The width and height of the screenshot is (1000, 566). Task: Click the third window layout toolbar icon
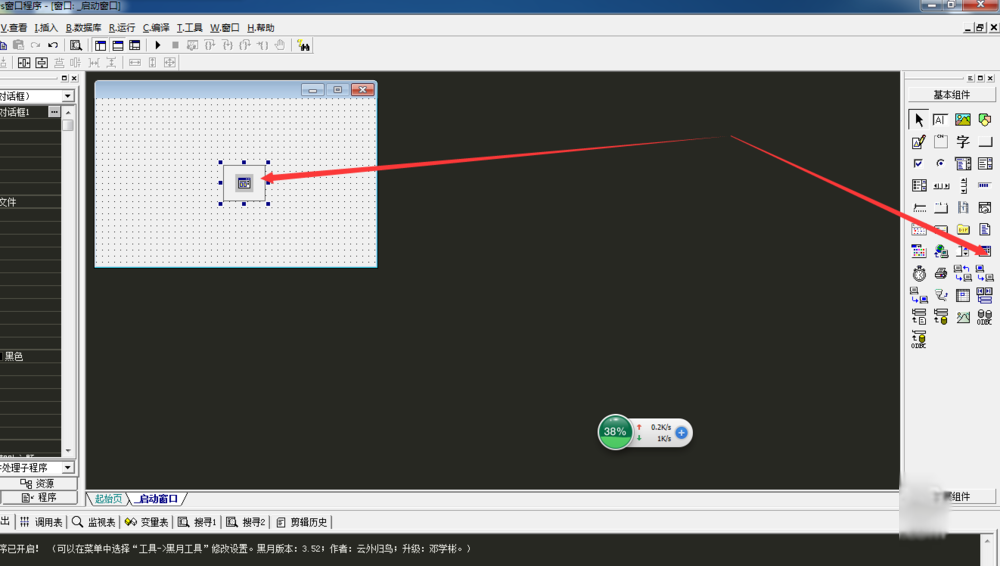click(135, 45)
